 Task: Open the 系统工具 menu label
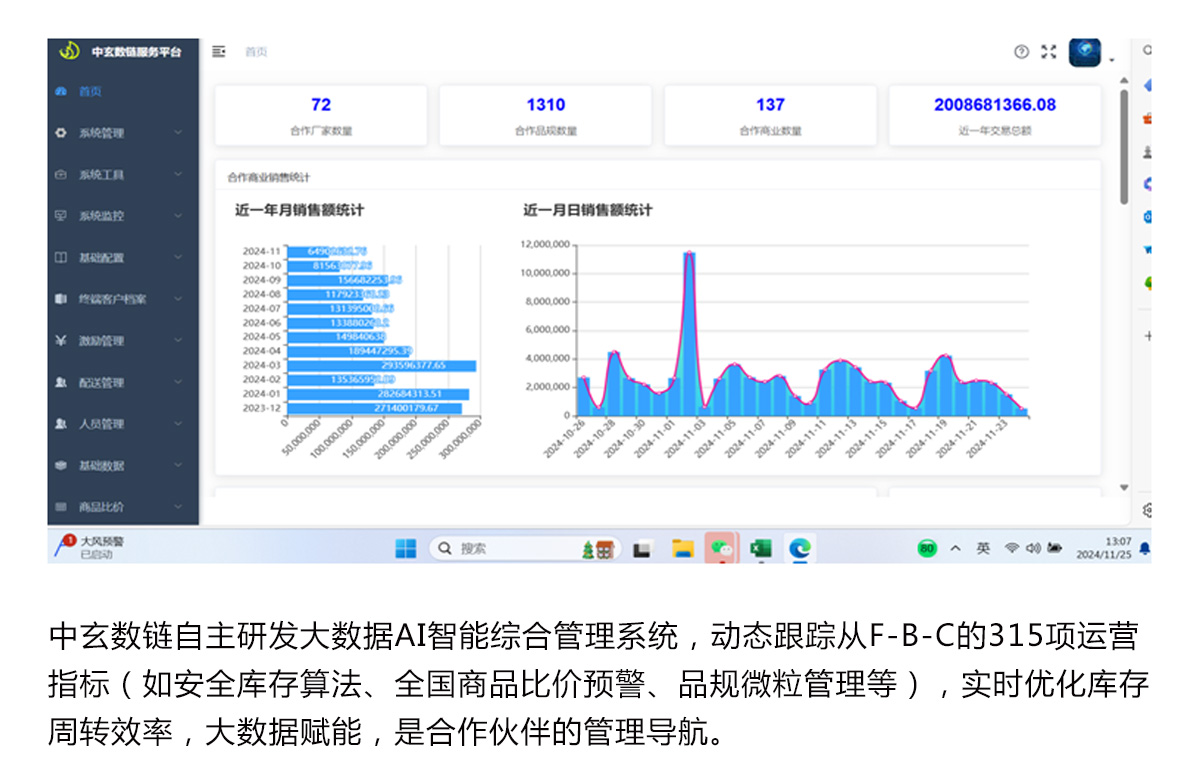(x=102, y=175)
